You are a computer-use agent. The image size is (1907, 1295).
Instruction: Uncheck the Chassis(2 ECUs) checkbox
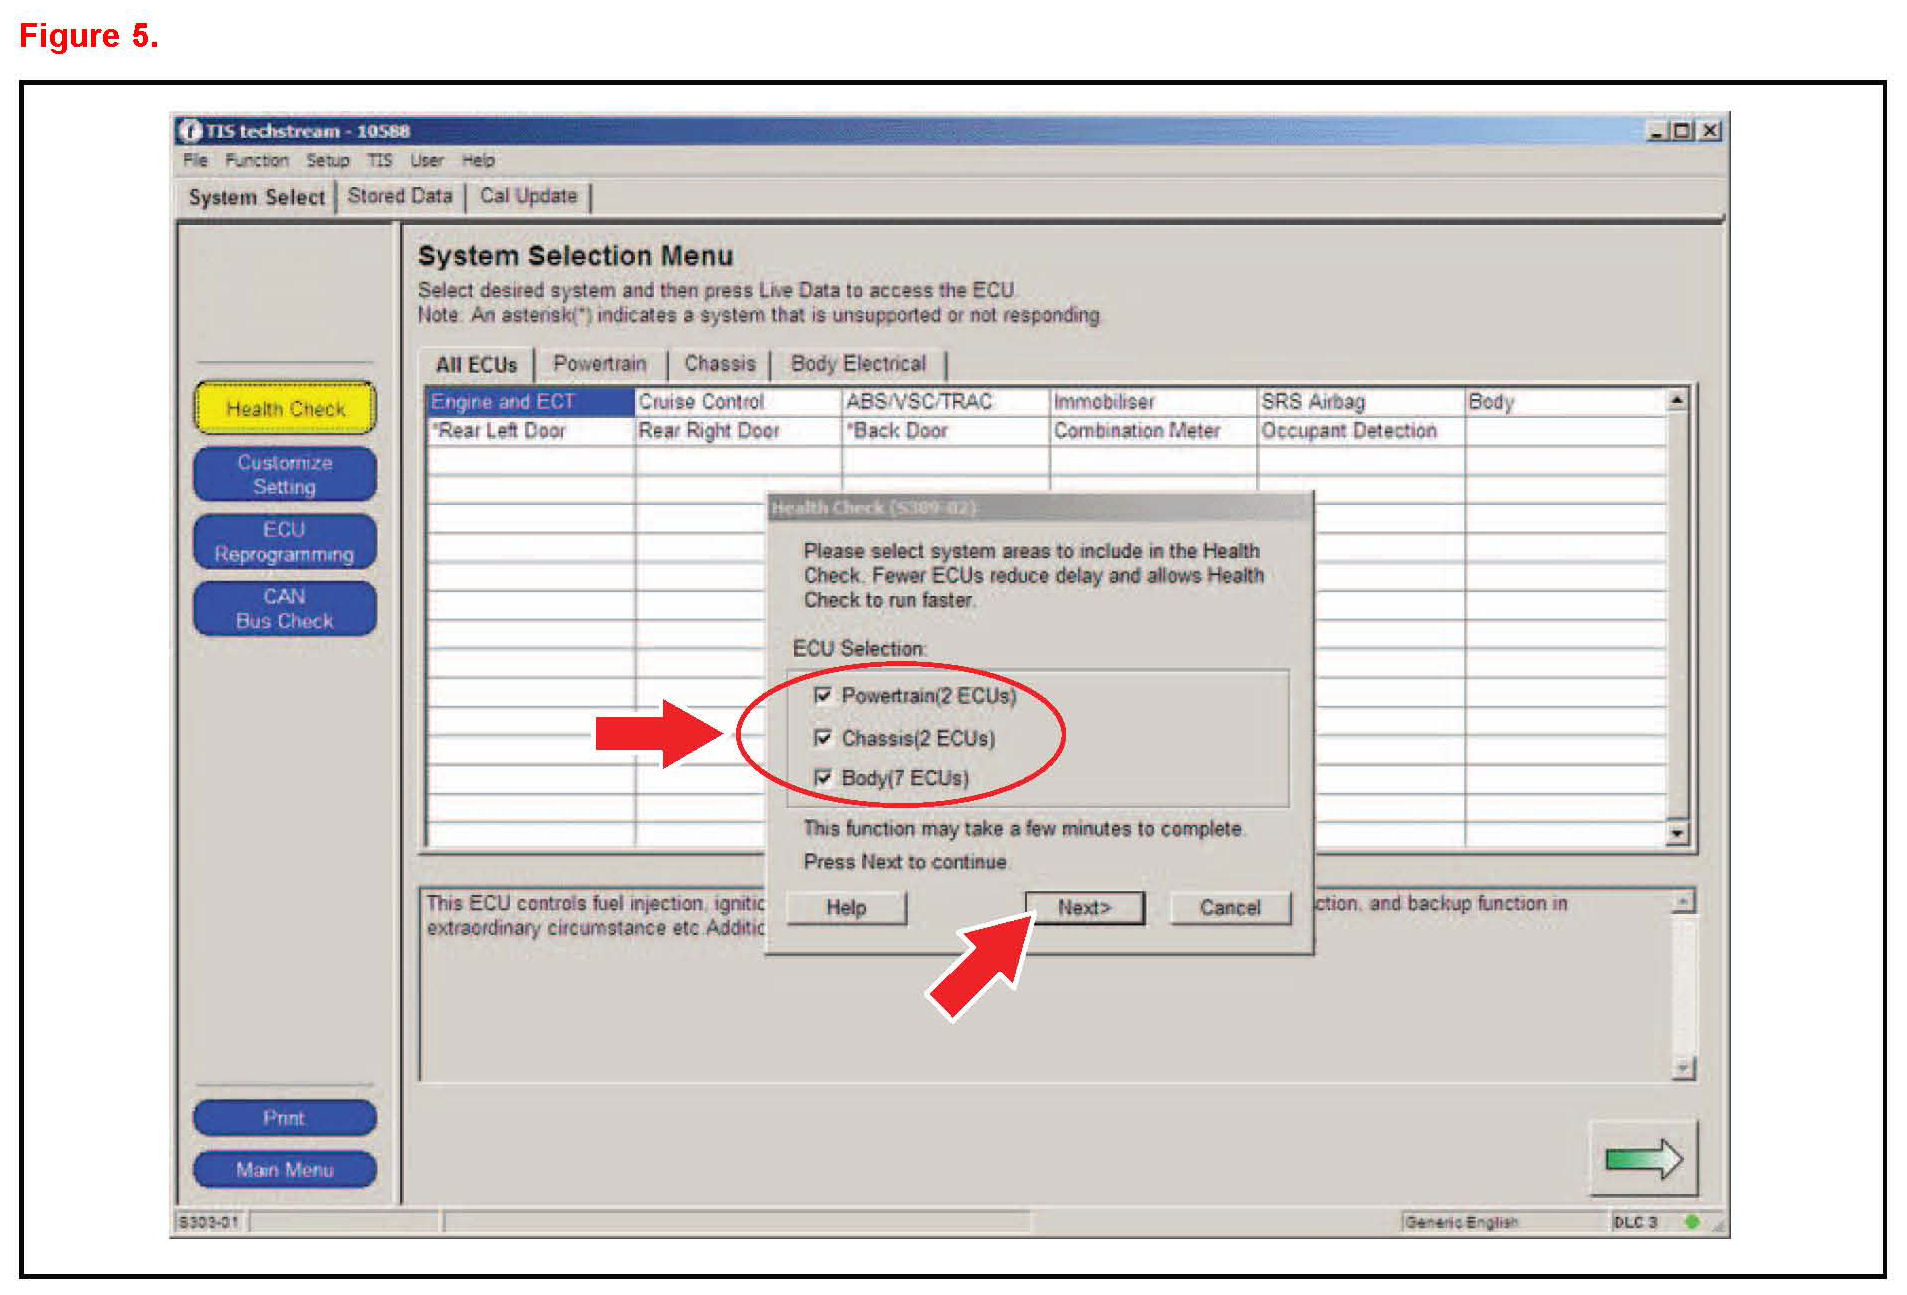823,738
